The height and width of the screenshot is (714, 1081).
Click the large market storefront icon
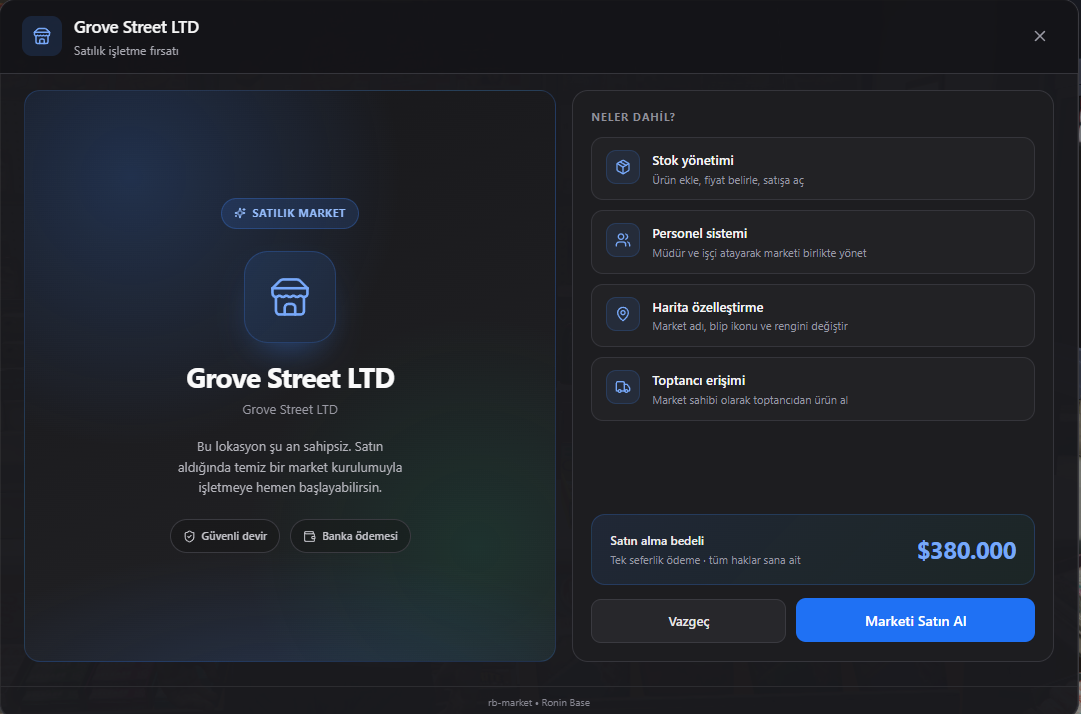coord(290,297)
